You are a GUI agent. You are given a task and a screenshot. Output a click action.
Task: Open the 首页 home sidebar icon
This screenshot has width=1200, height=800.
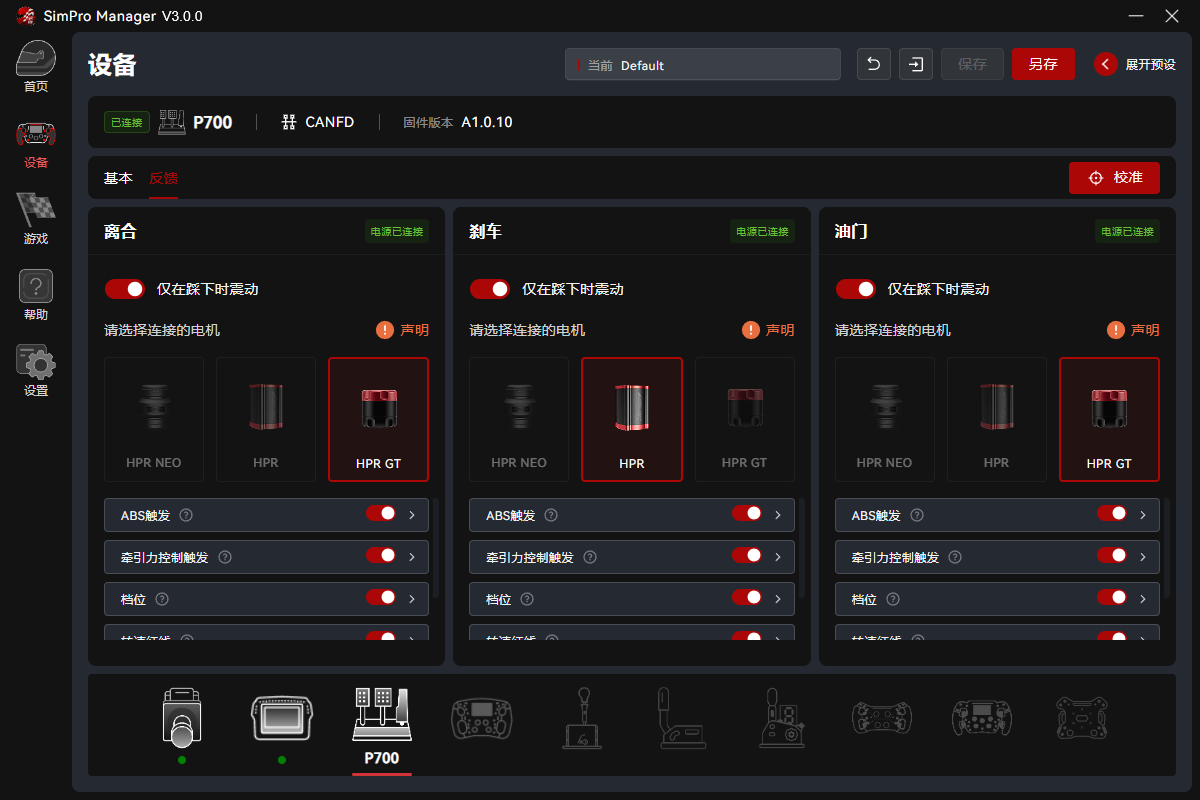pyautogui.click(x=36, y=60)
